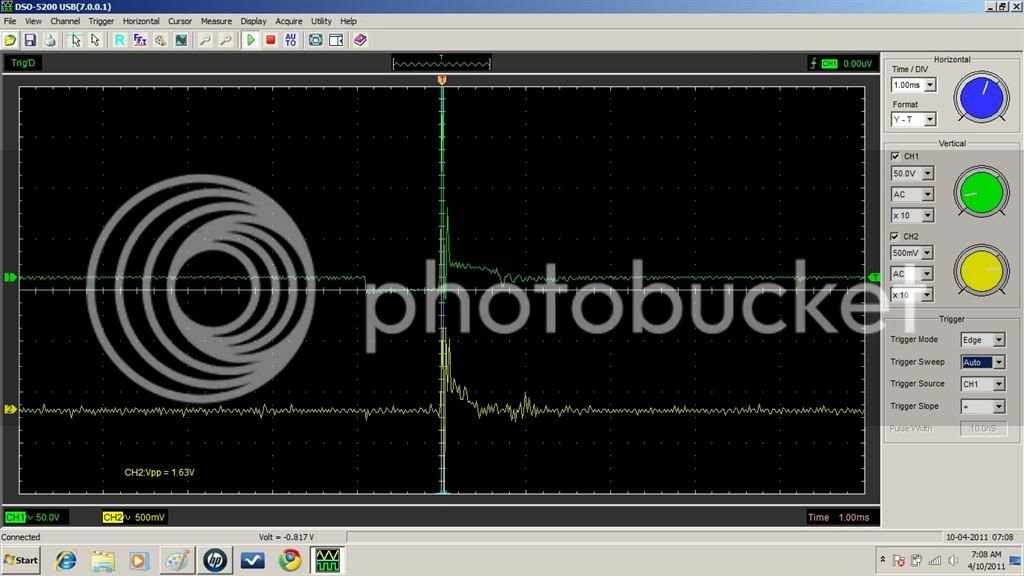The width and height of the screenshot is (1024, 576).
Task: Stop acquisition with the red Stop button
Action: (x=270, y=40)
